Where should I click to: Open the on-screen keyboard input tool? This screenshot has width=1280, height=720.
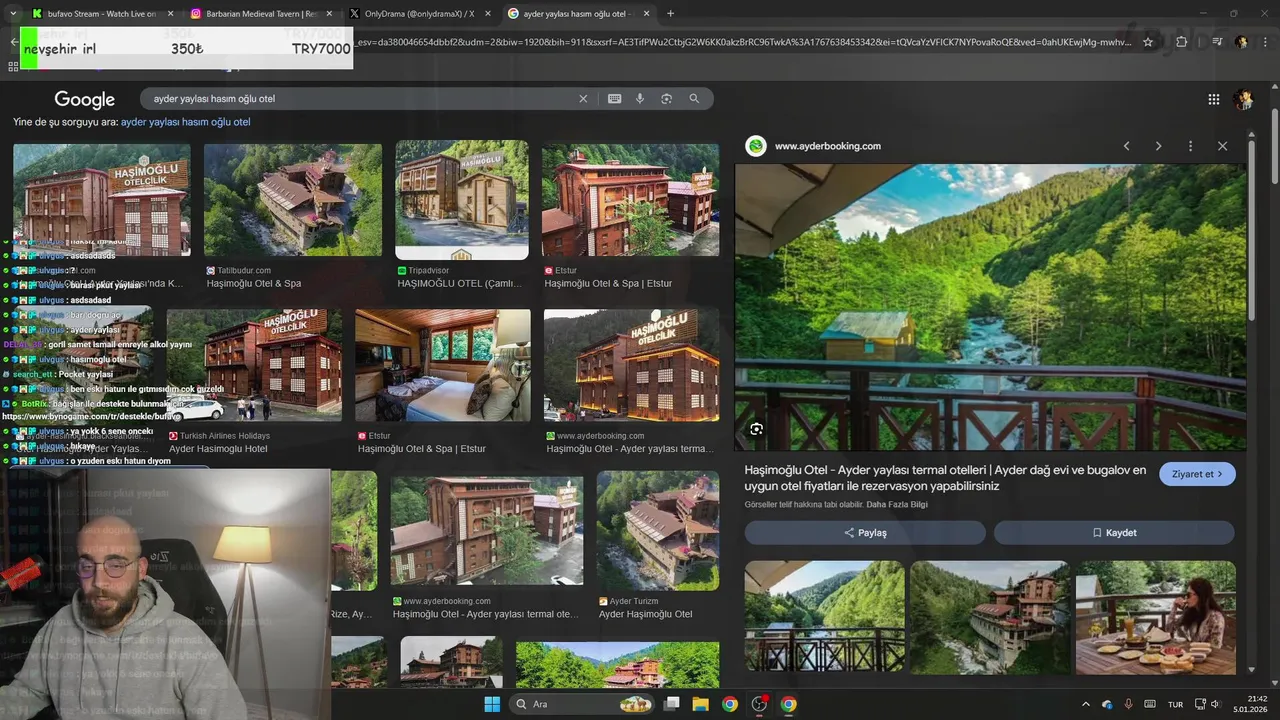click(x=614, y=99)
